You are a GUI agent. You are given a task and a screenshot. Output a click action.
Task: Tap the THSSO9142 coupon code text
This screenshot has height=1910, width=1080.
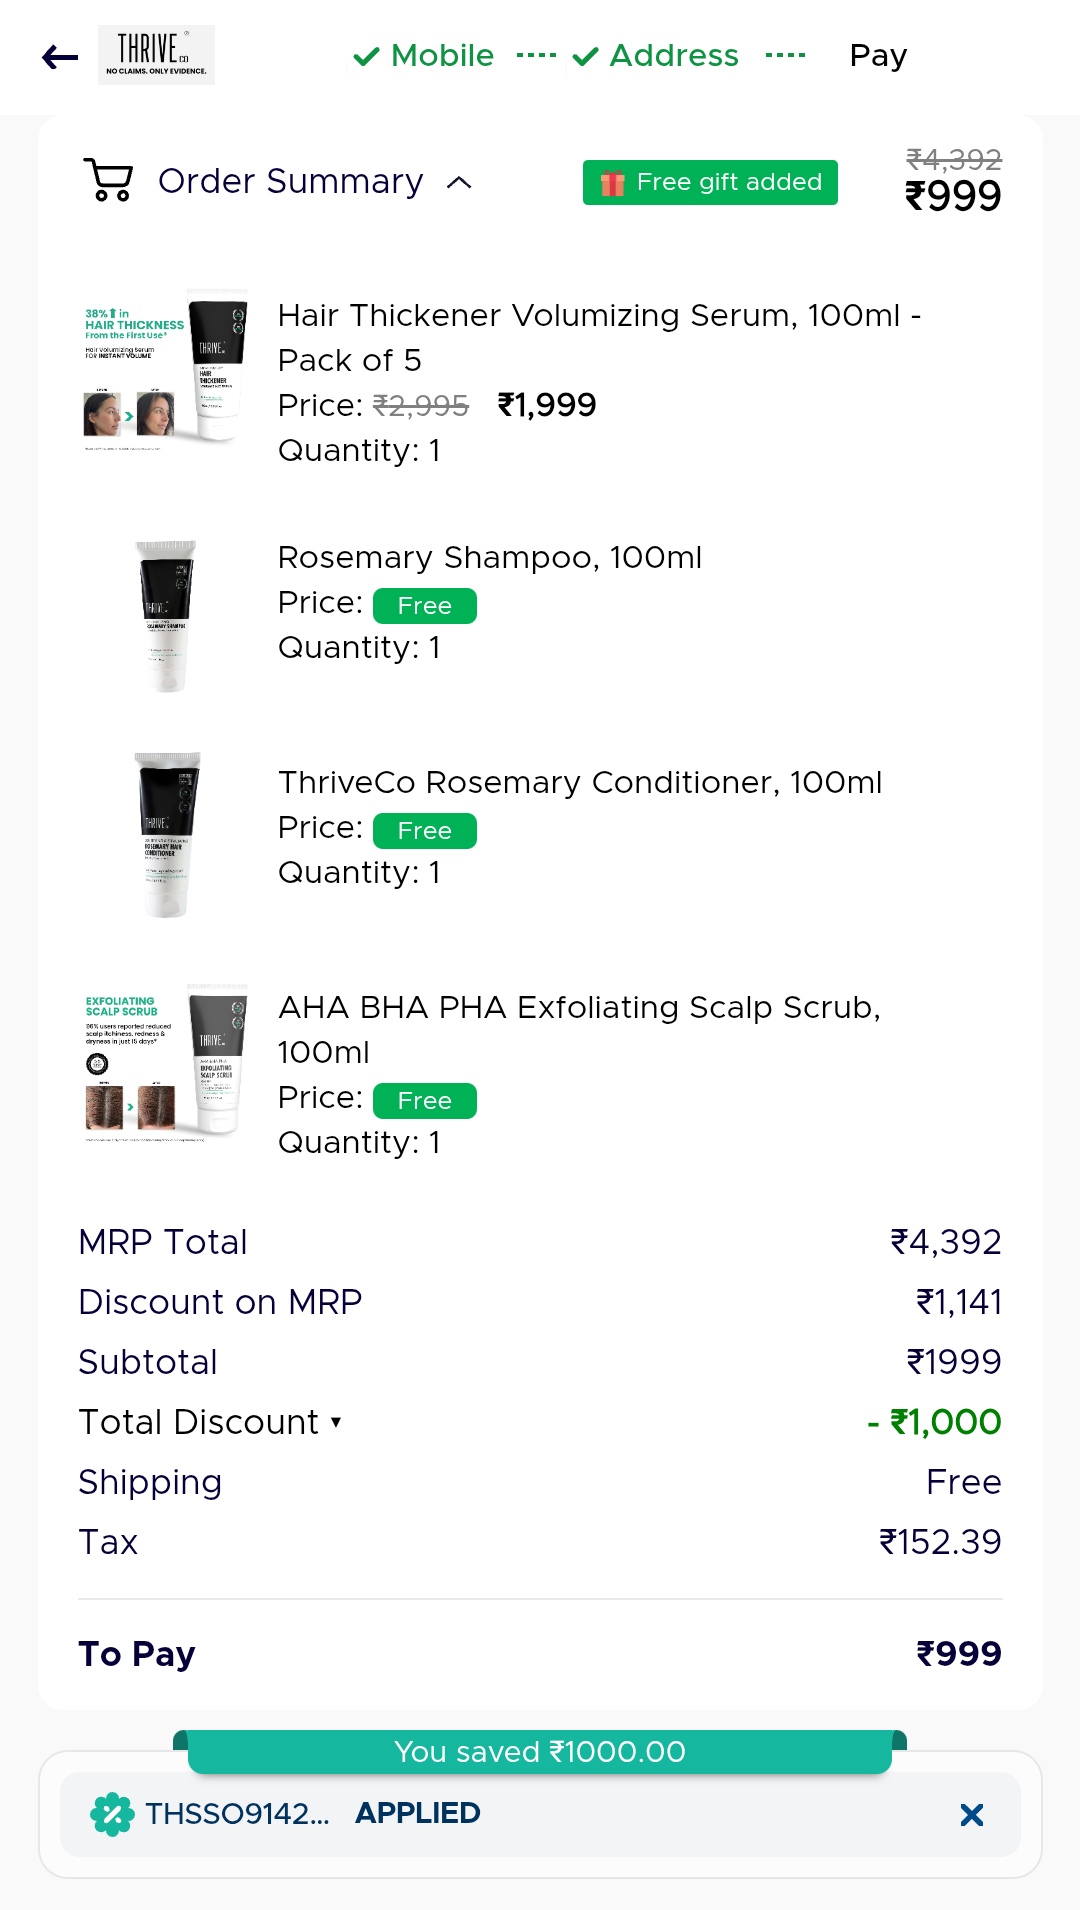pos(237,1814)
